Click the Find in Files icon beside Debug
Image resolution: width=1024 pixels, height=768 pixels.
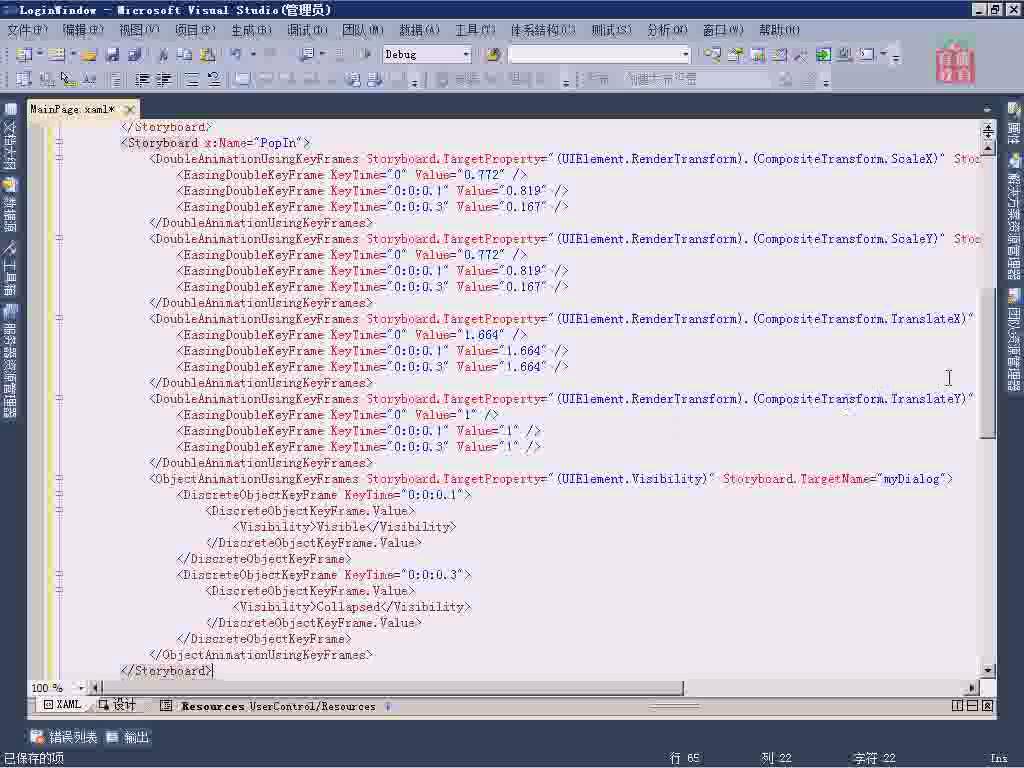click(493, 55)
